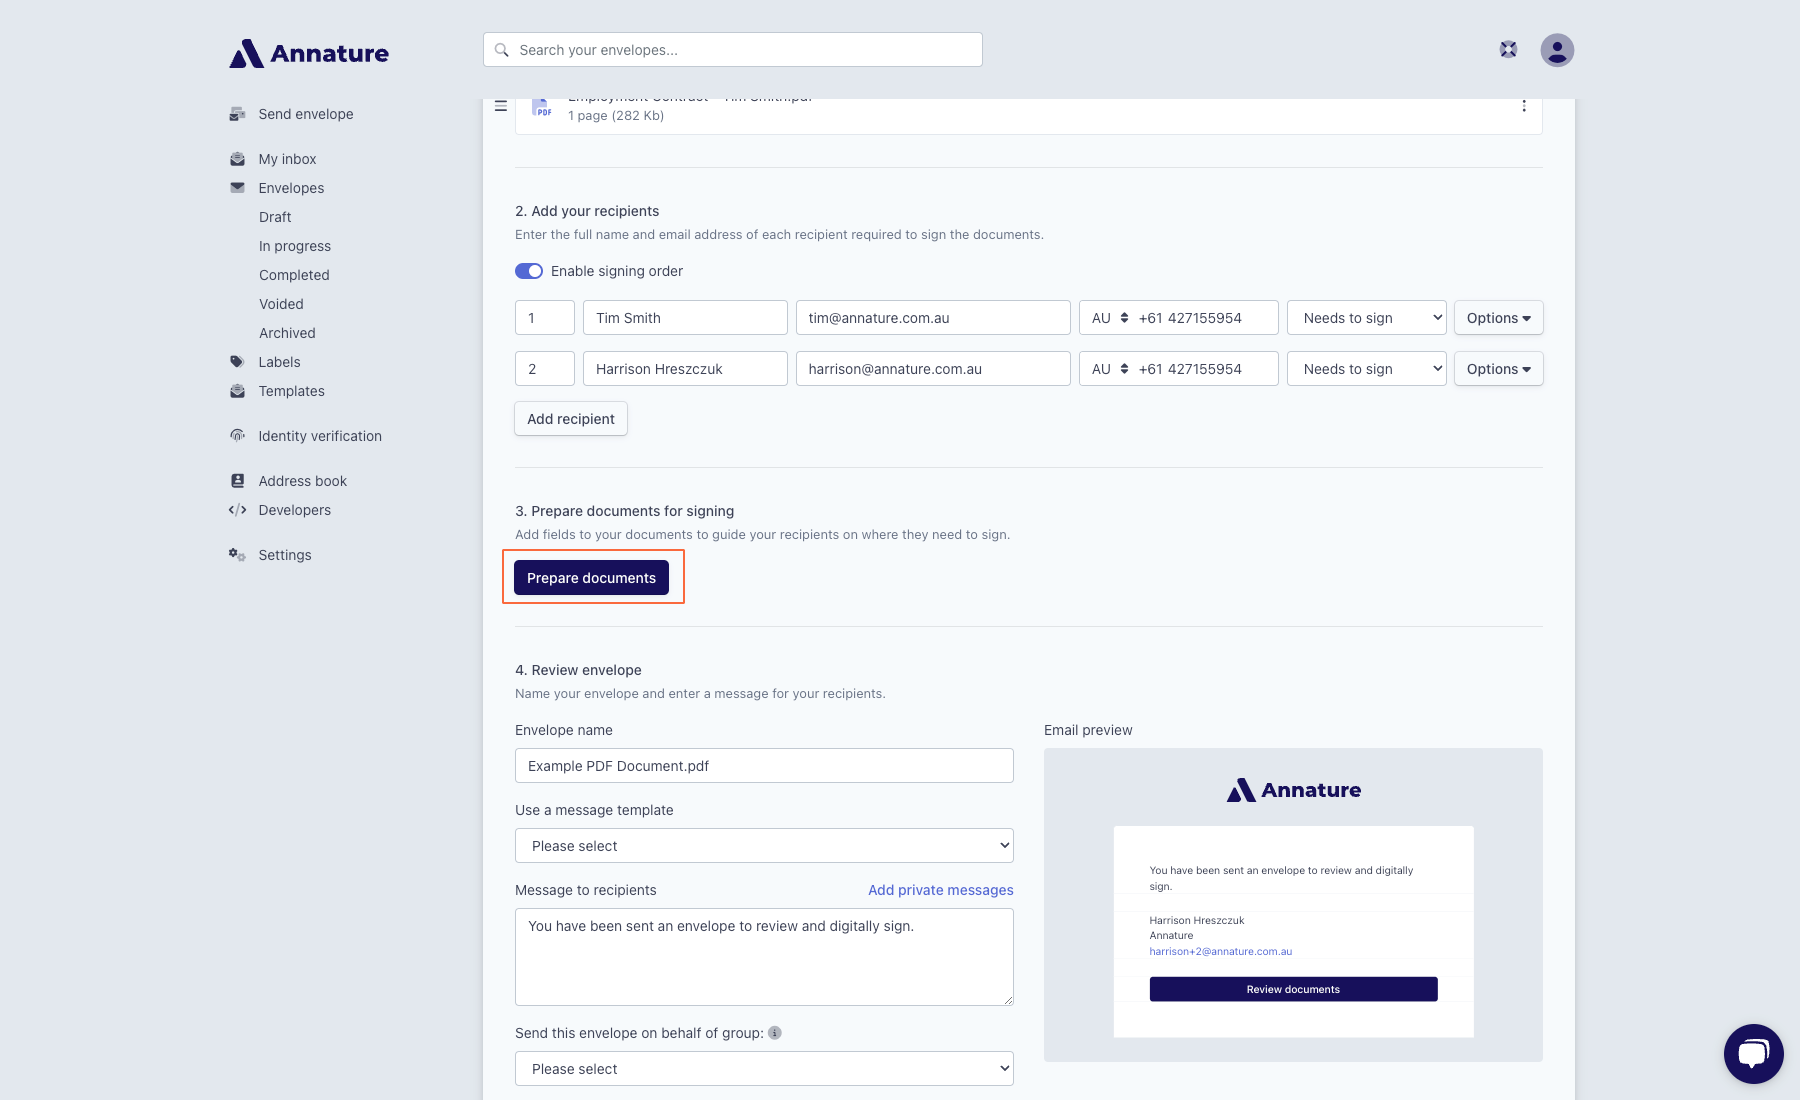Open the message template dropdown

764,846
